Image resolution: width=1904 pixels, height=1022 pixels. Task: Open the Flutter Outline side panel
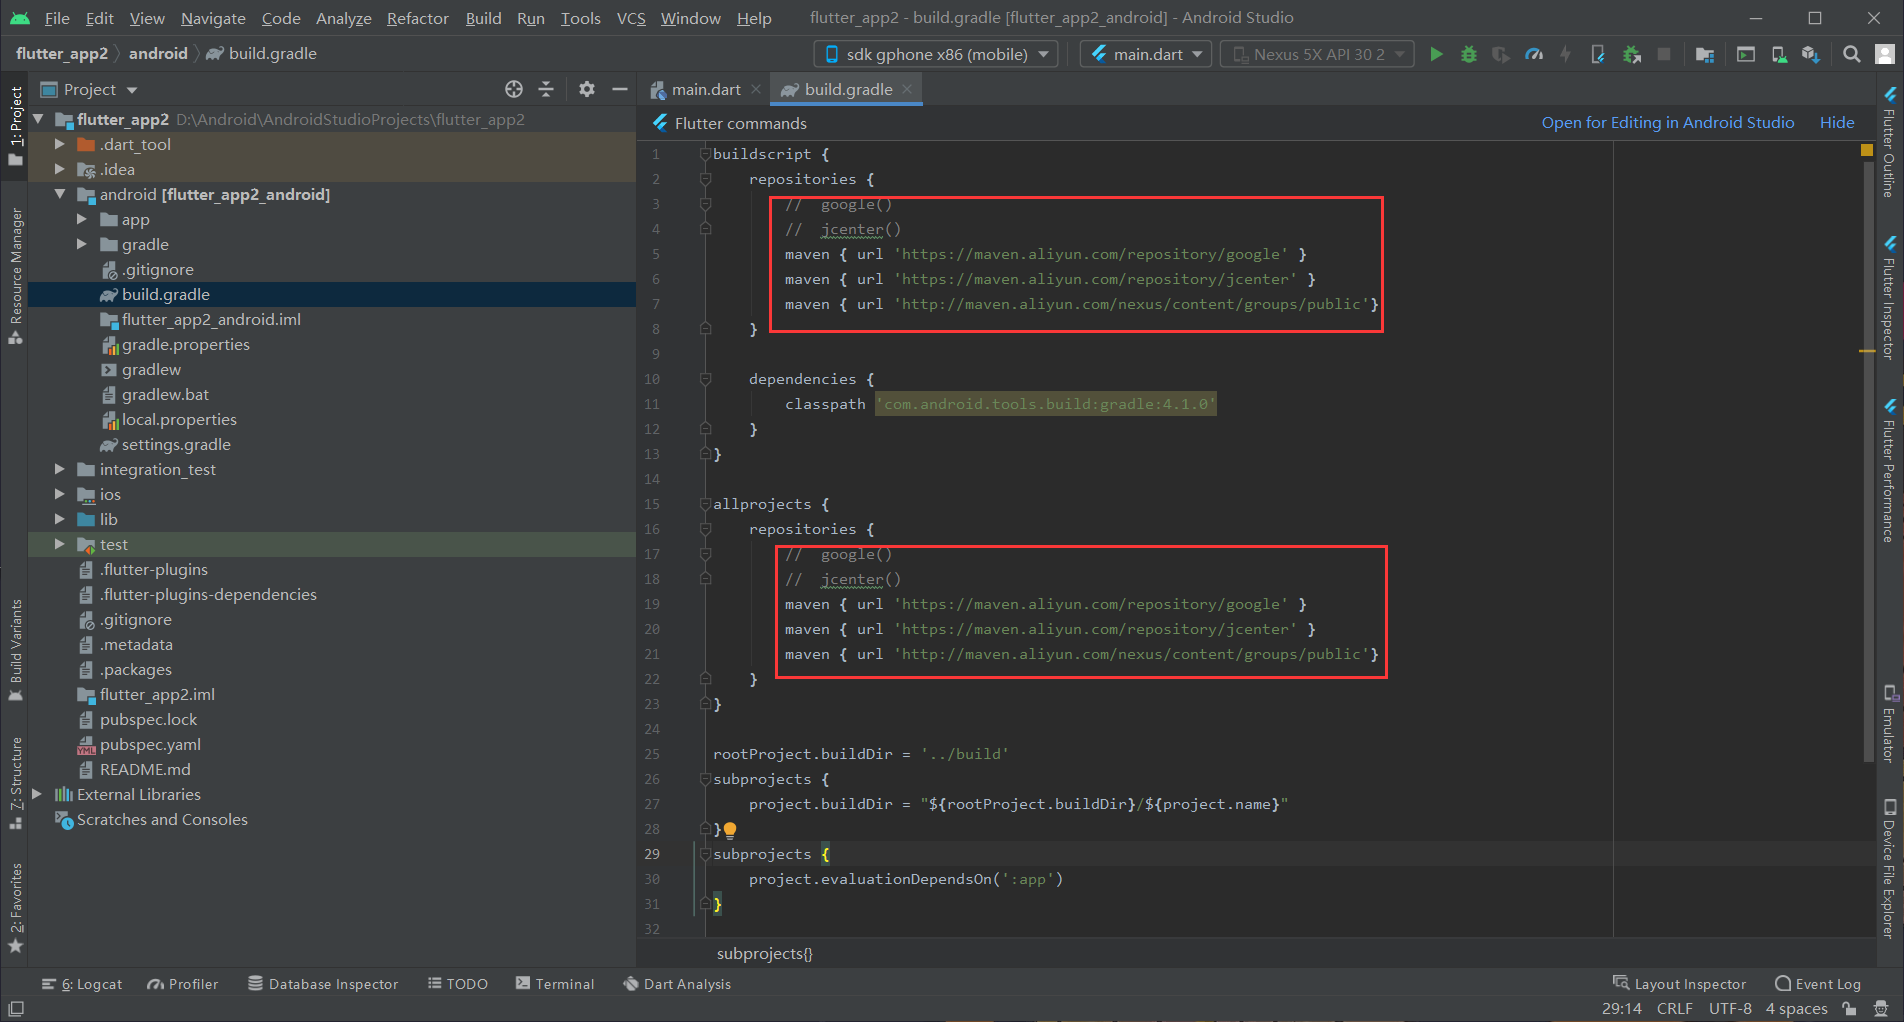coord(1889,143)
